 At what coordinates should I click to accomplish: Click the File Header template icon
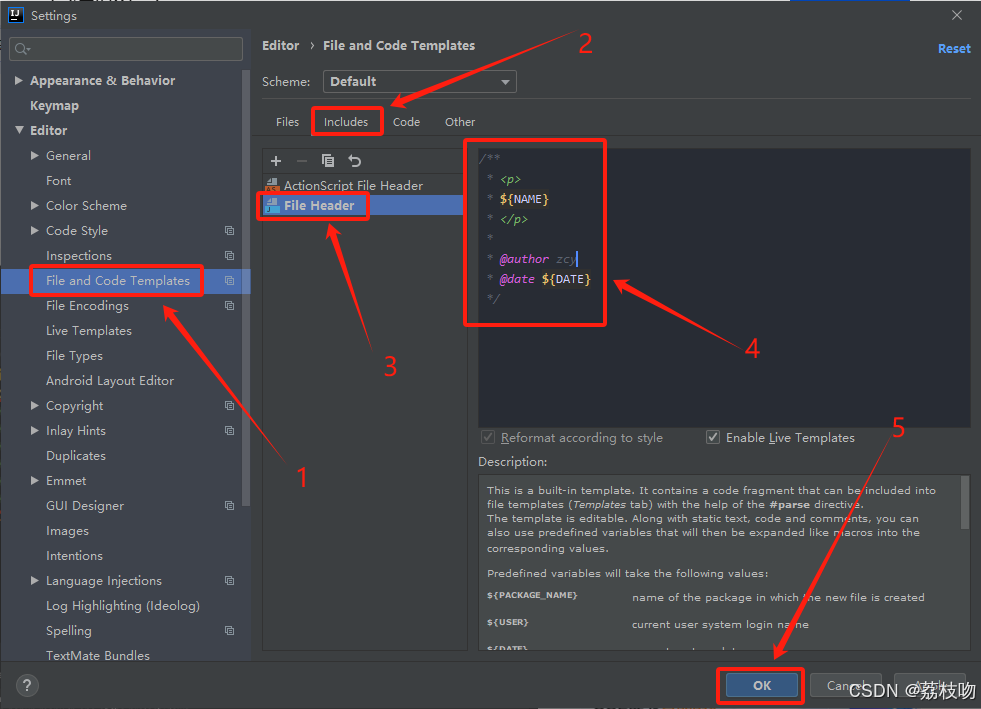click(x=272, y=205)
